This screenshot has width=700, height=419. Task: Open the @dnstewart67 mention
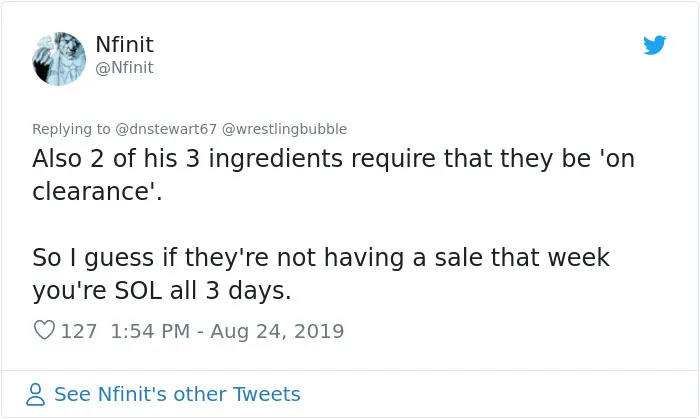click(x=166, y=129)
